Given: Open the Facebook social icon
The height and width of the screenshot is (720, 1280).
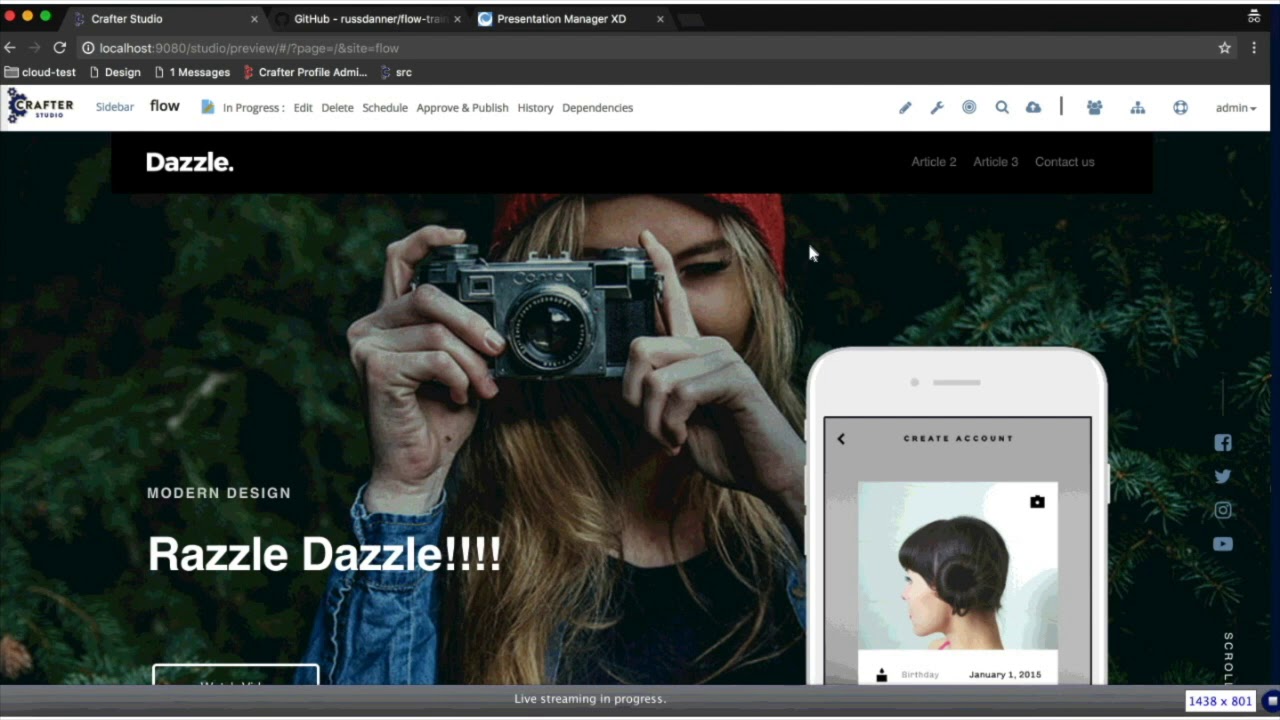Looking at the screenshot, I should 1223,443.
